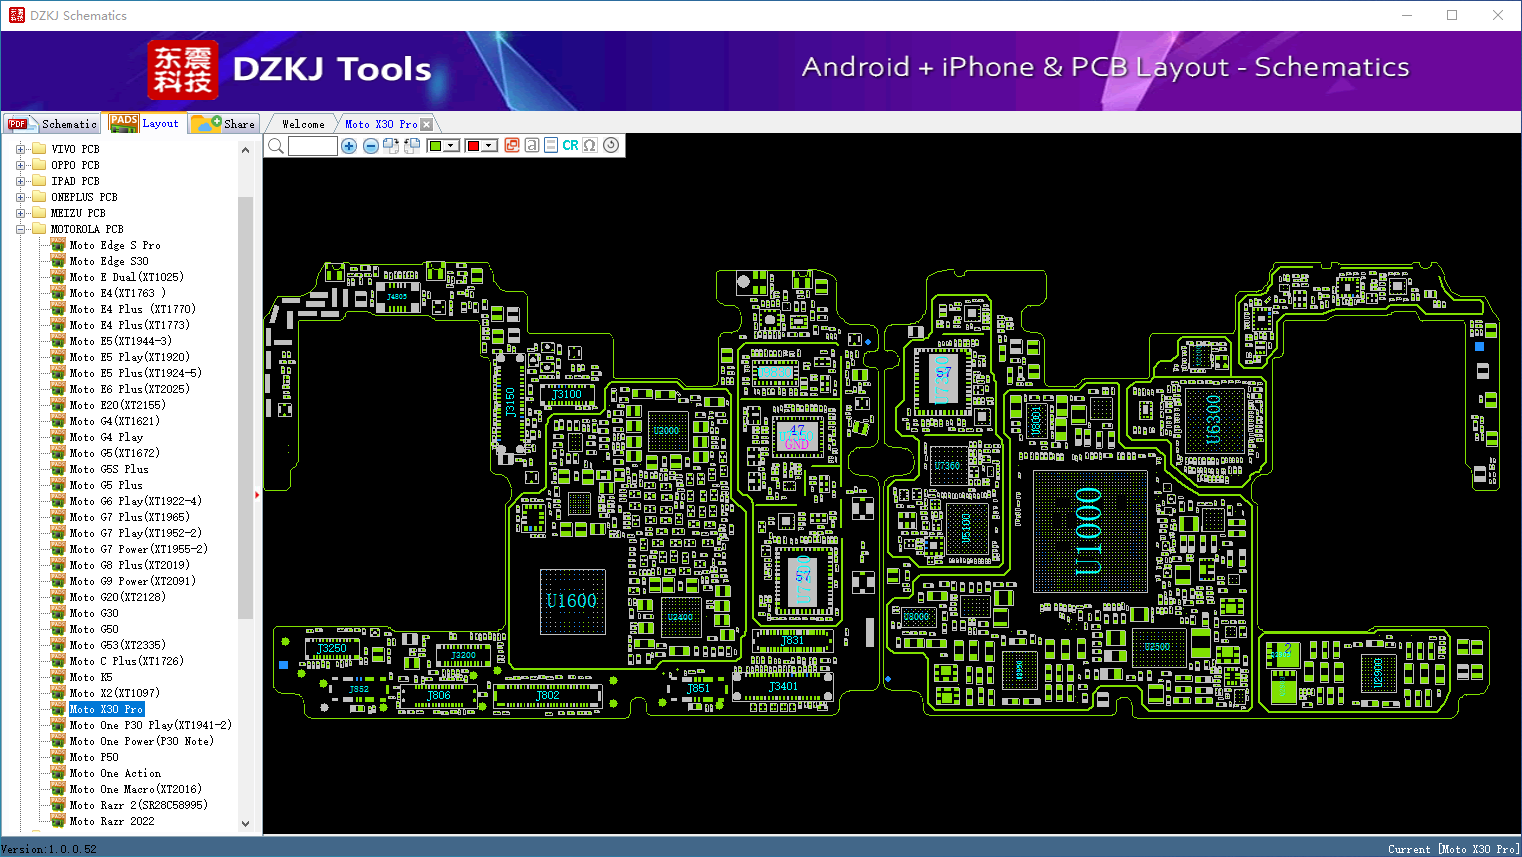Screen dimensions: 1522x857
Task: Open the Share tab
Action: pyautogui.click(x=224, y=124)
